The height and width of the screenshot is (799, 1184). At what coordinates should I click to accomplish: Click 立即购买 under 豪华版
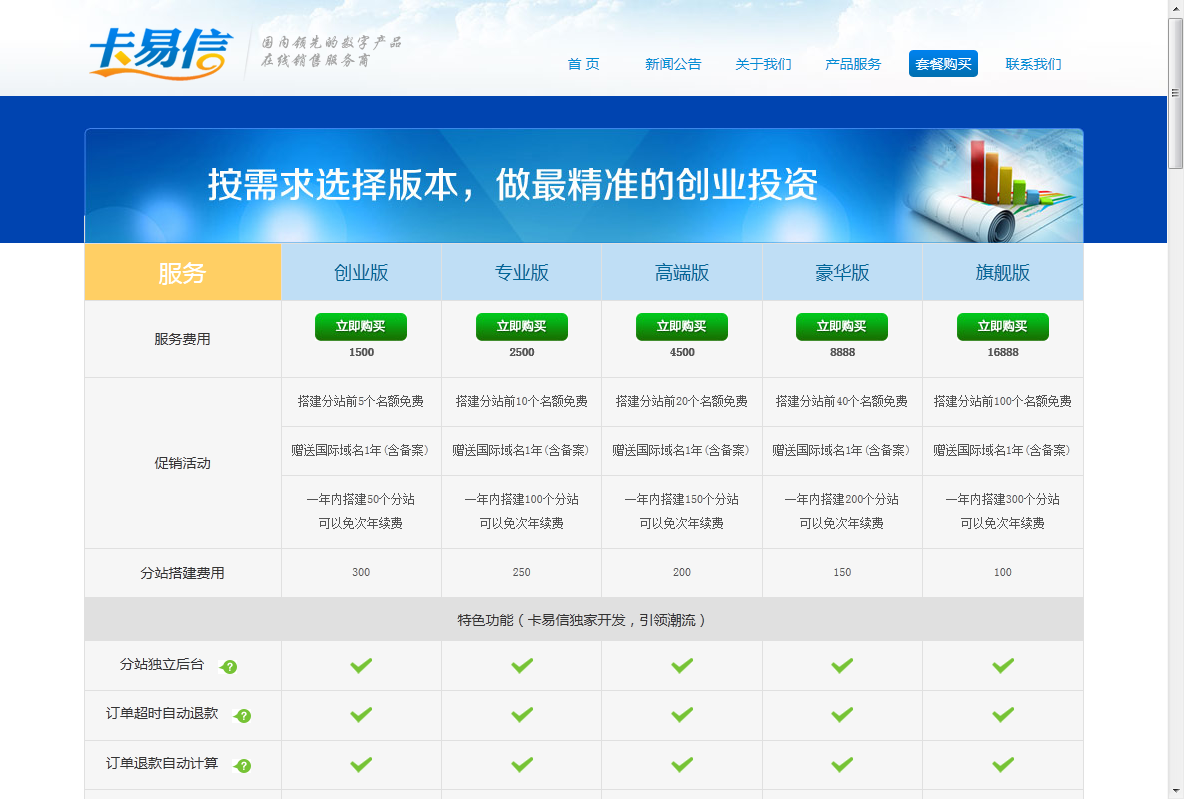point(842,326)
